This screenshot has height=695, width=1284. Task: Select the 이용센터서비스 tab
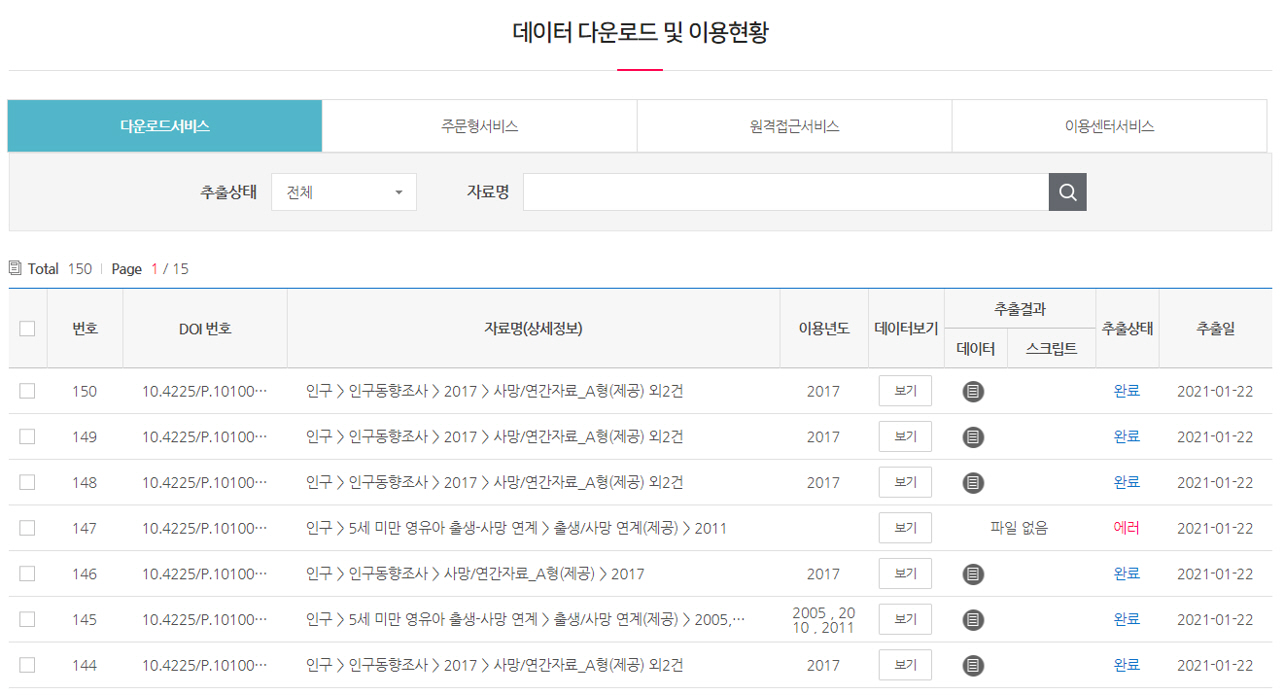[x=1111, y=125]
